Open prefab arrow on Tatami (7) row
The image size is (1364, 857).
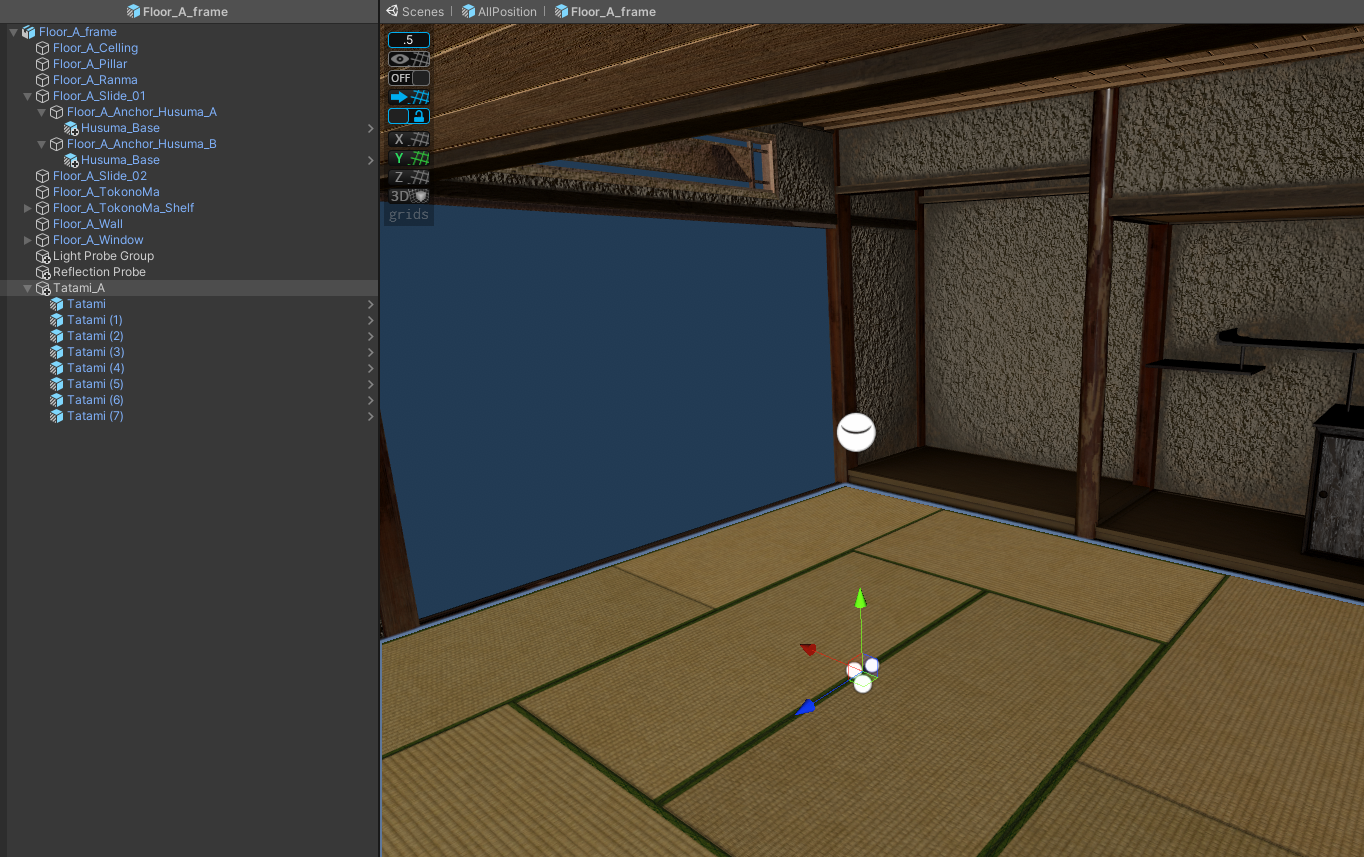coord(370,416)
